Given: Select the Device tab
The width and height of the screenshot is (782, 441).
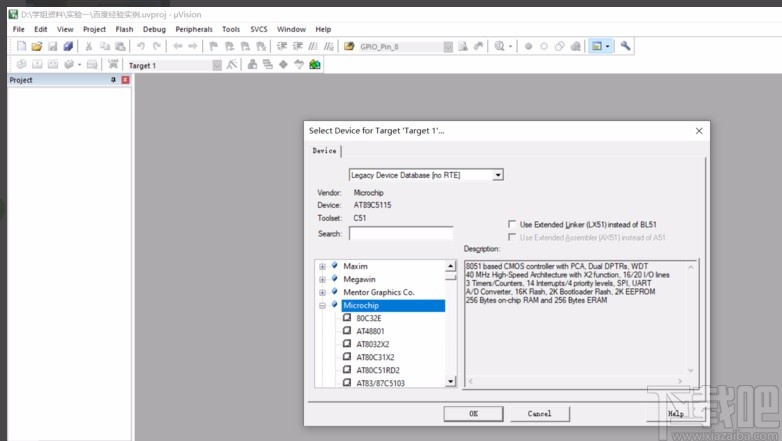Looking at the screenshot, I should coord(325,151).
